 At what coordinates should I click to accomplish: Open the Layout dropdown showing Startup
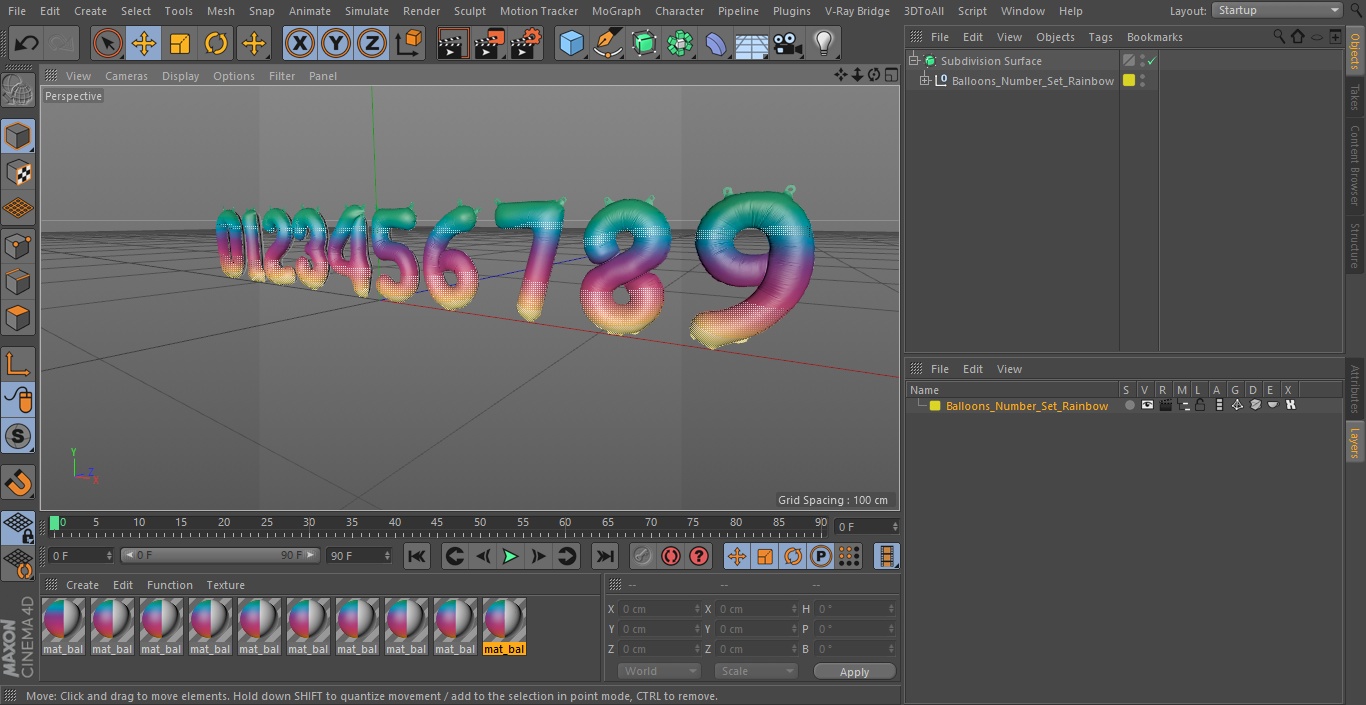pos(1277,10)
